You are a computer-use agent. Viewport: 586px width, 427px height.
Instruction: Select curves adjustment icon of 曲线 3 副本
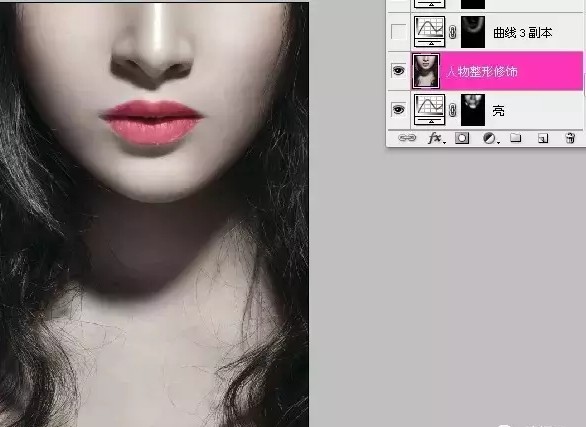coord(429,31)
